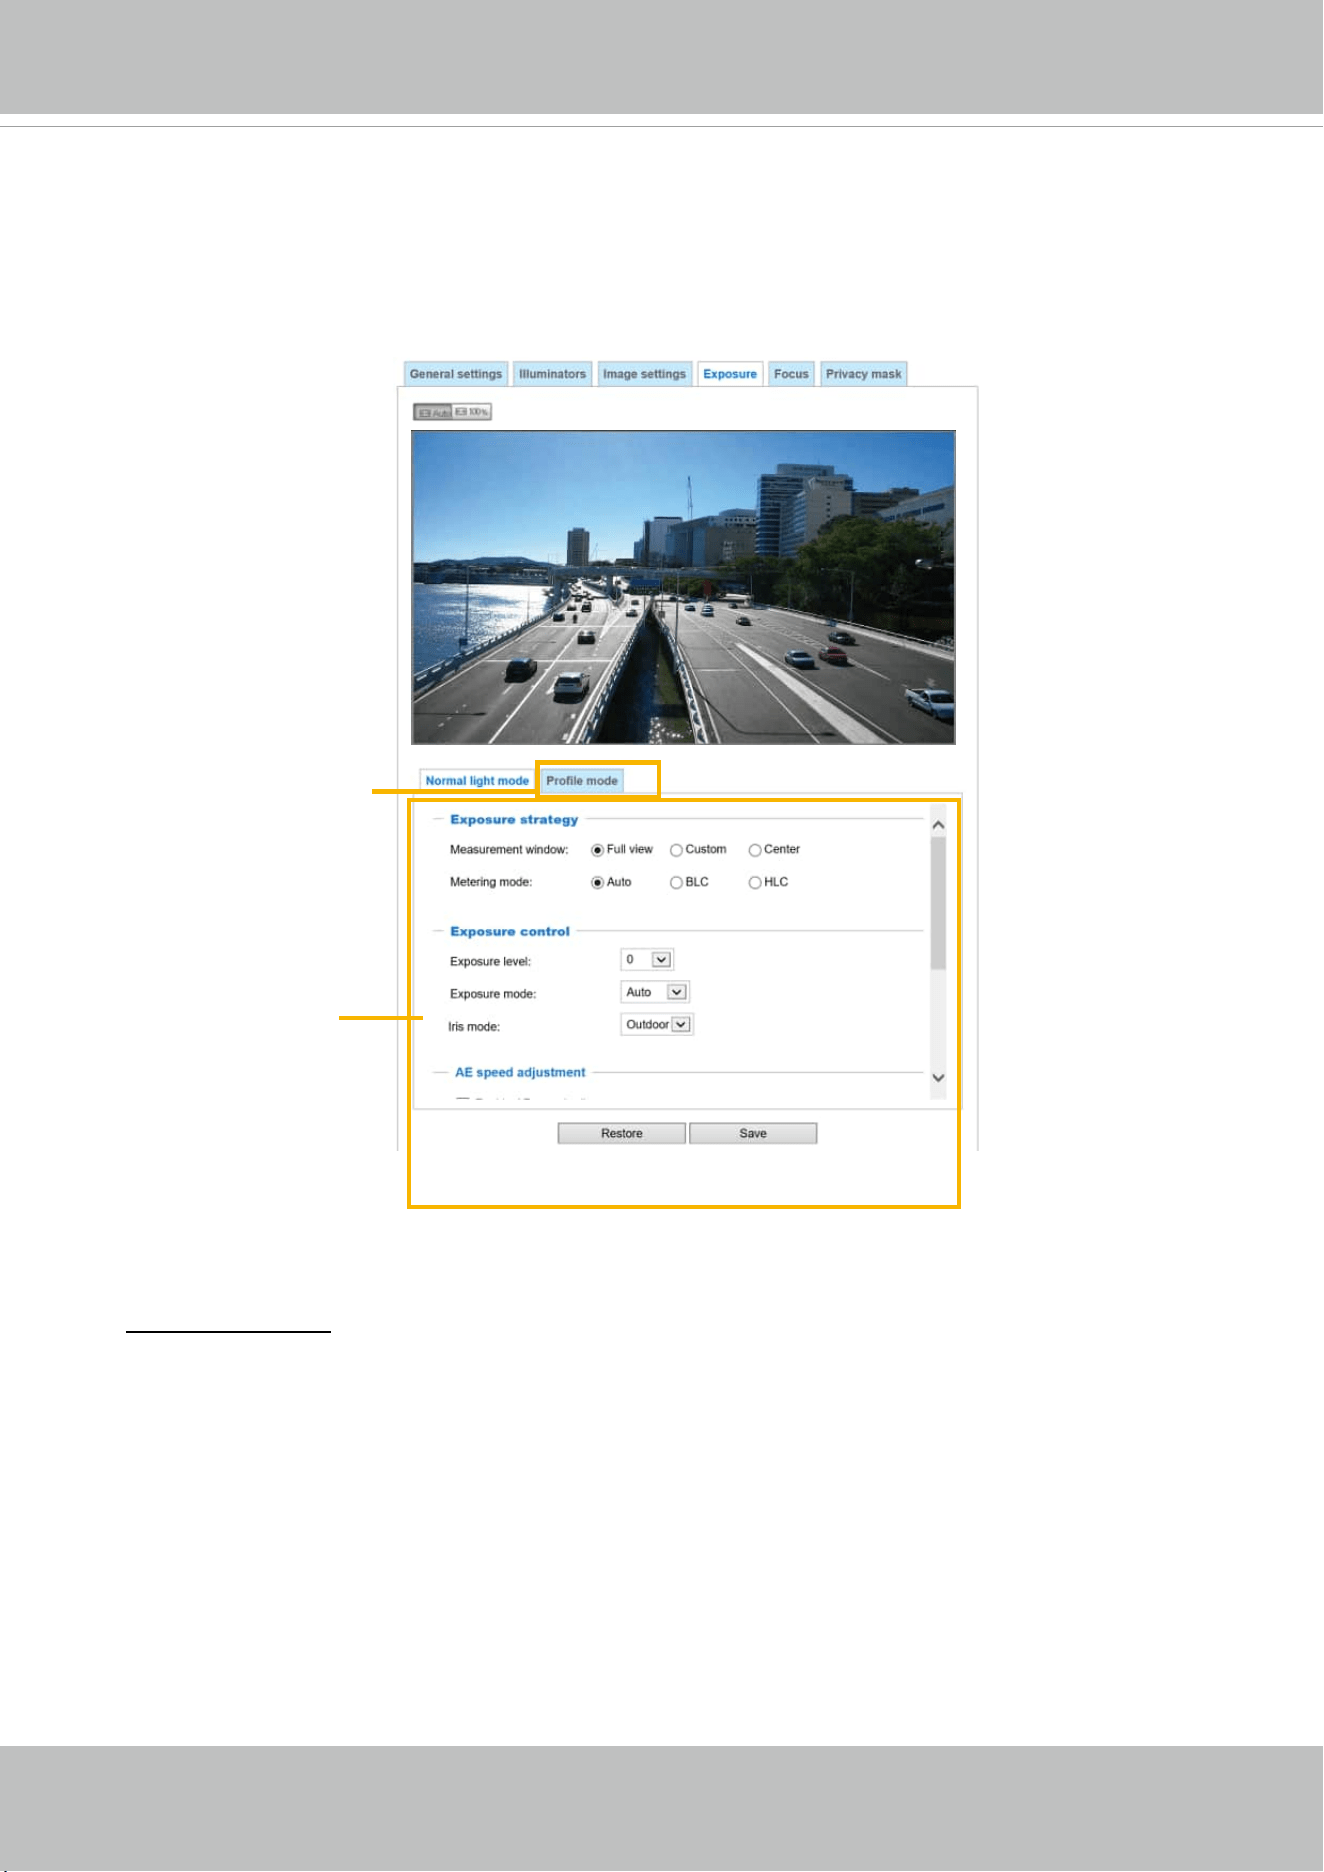Image resolution: width=1324 pixels, height=1872 pixels.
Task: Set metering mode to Auto
Action: [x=598, y=883]
